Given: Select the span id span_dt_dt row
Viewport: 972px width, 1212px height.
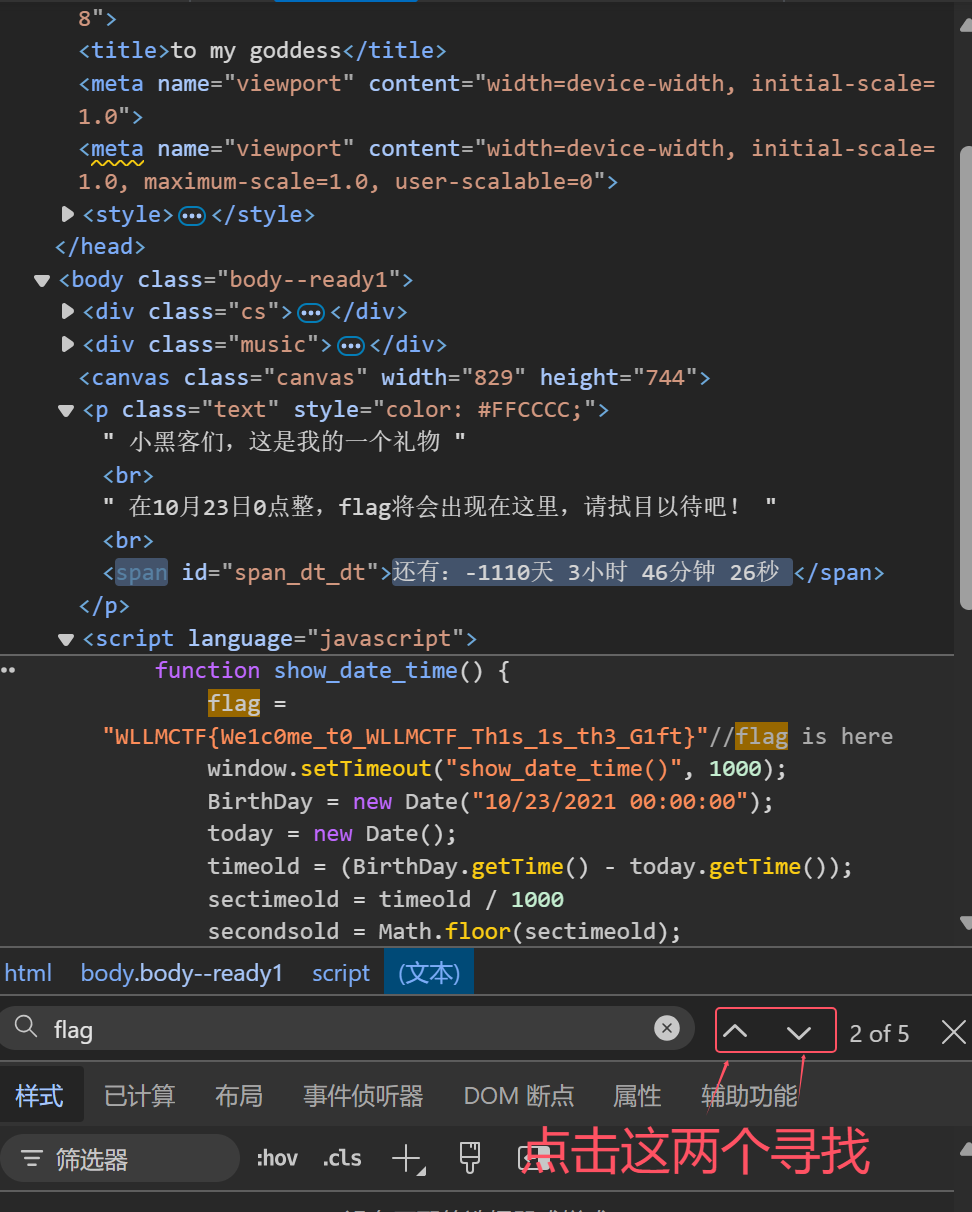Looking at the screenshot, I should [x=493, y=572].
